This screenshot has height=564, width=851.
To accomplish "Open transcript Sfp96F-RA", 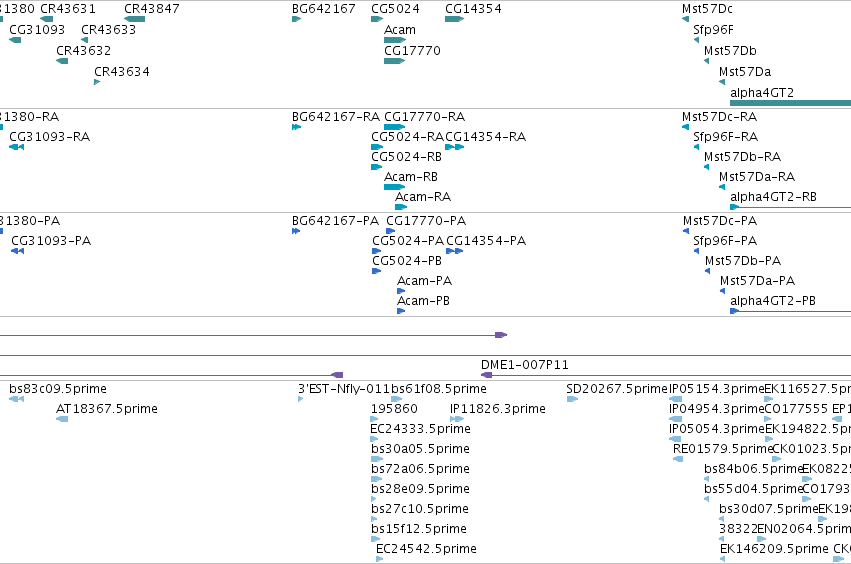I will pos(726,137).
